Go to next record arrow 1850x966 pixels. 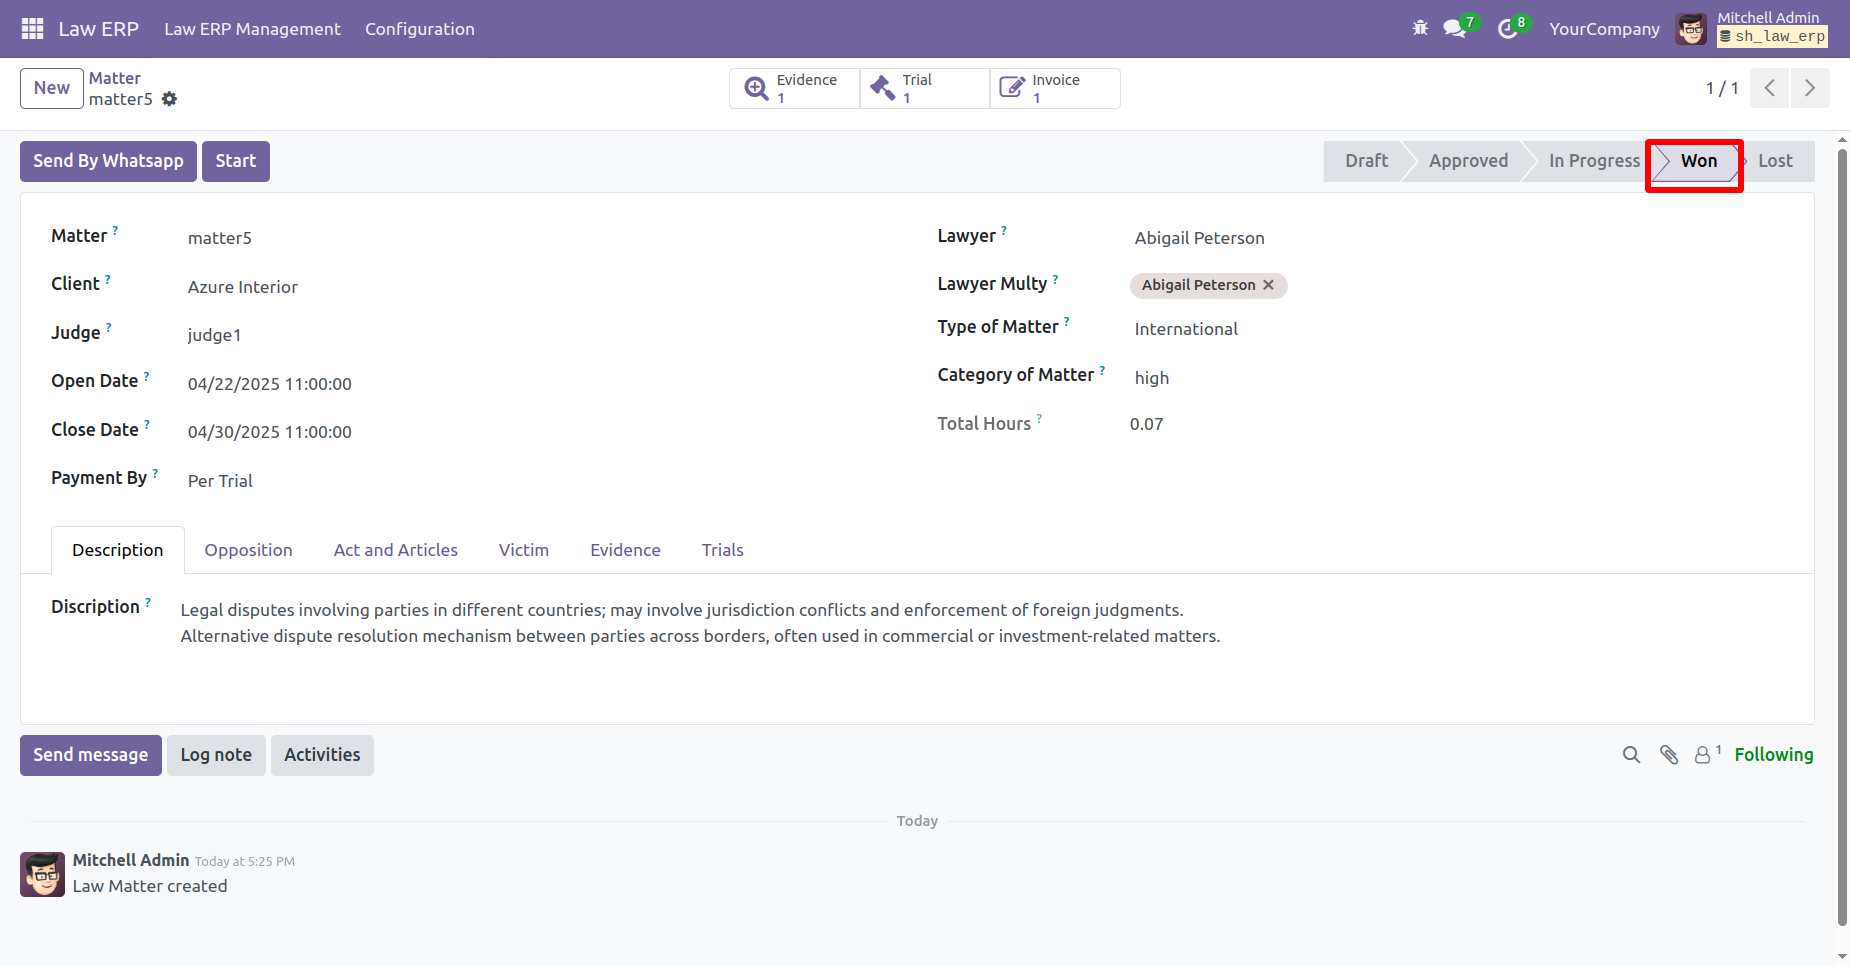[1810, 88]
